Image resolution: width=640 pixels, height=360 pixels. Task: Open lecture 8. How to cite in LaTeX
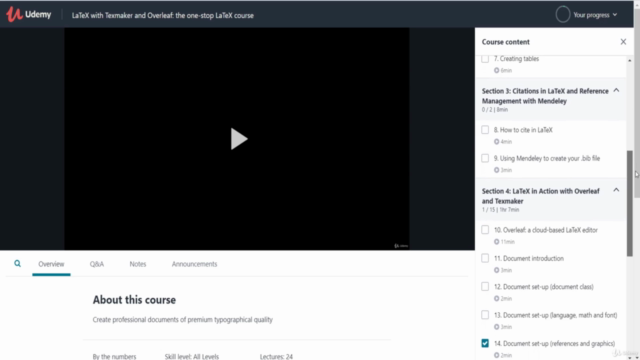coord(523,130)
